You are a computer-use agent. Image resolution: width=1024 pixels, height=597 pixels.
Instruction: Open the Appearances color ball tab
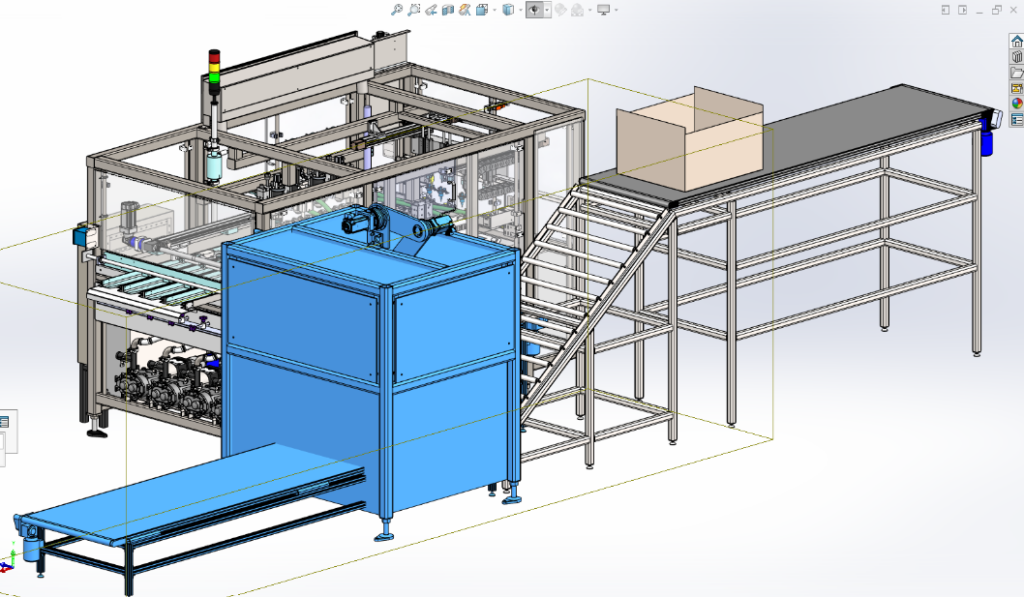pyautogui.click(x=1017, y=103)
